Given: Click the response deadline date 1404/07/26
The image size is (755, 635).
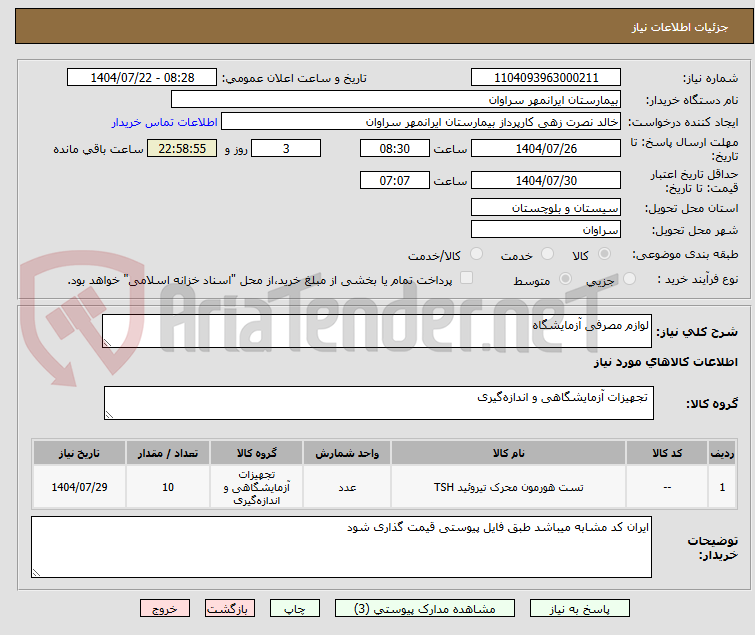Looking at the screenshot, I should [546, 148].
